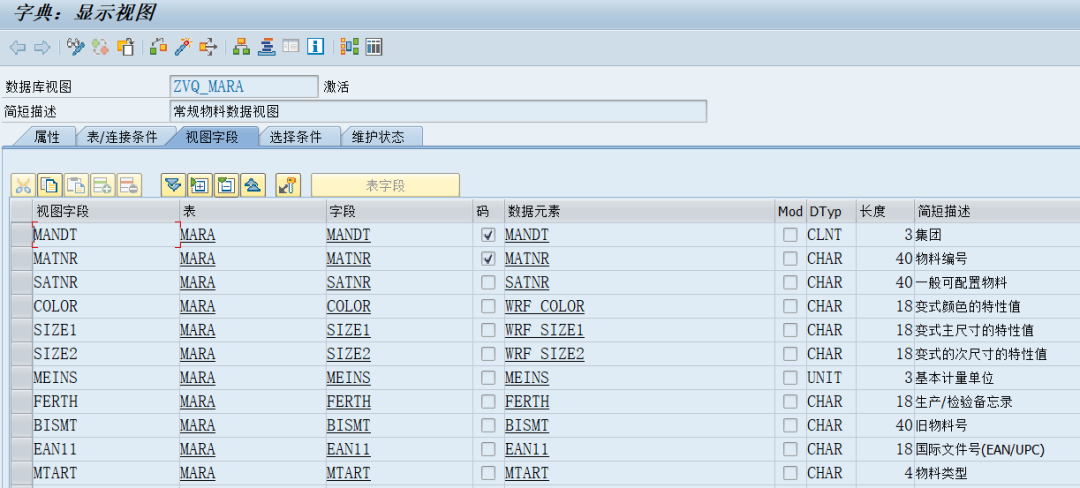Open the Where-Used List icon

tap(208, 47)
